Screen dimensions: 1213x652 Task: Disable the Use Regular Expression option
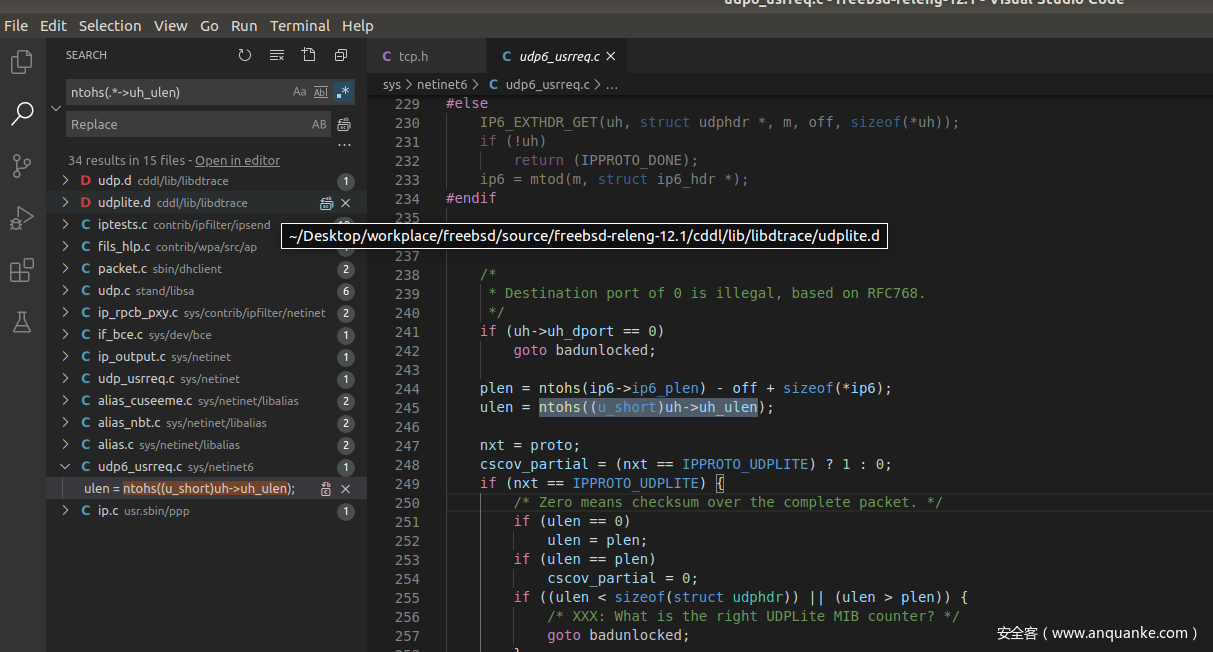343,92
